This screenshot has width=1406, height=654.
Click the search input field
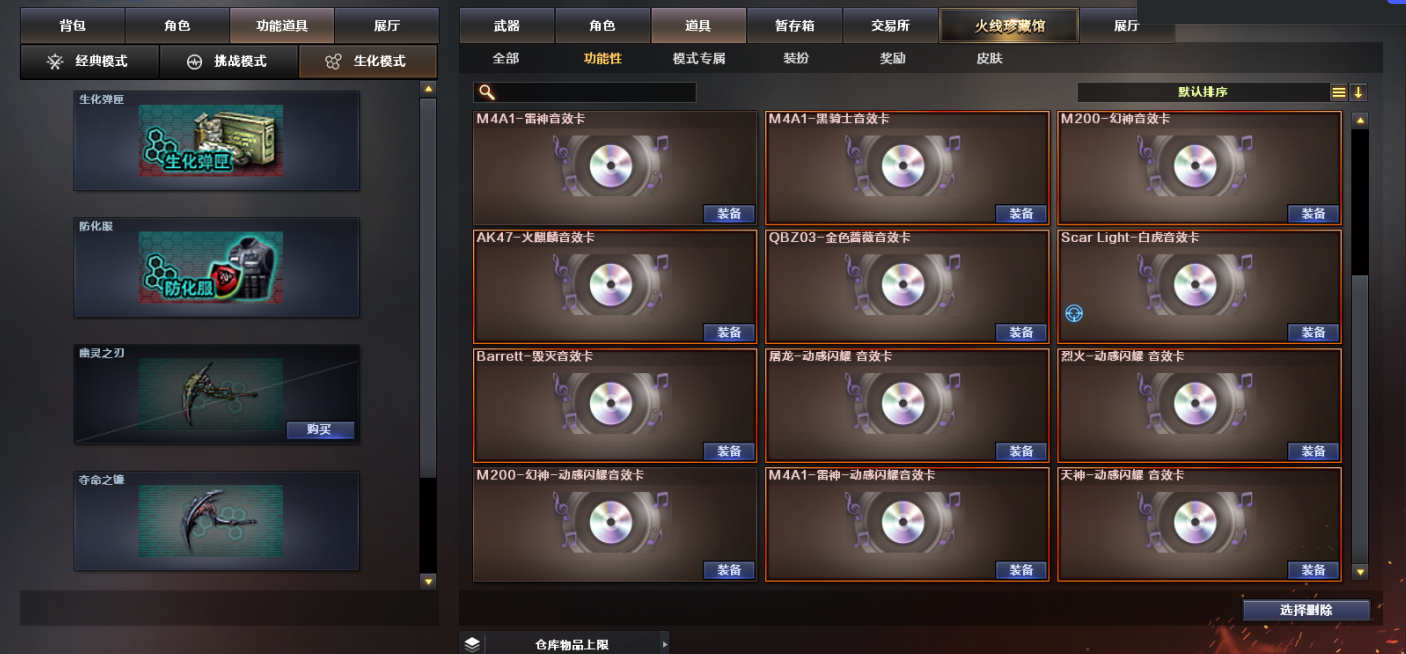[585, 92]
